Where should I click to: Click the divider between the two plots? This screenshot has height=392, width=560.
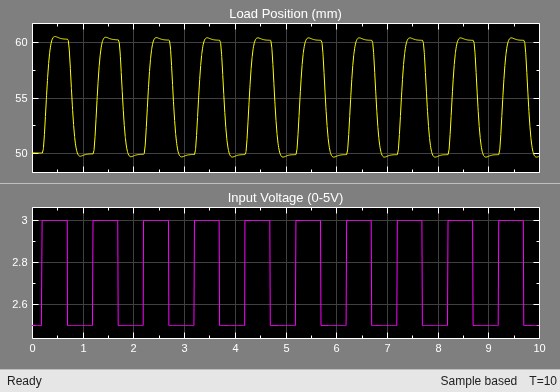coord(280,184)
